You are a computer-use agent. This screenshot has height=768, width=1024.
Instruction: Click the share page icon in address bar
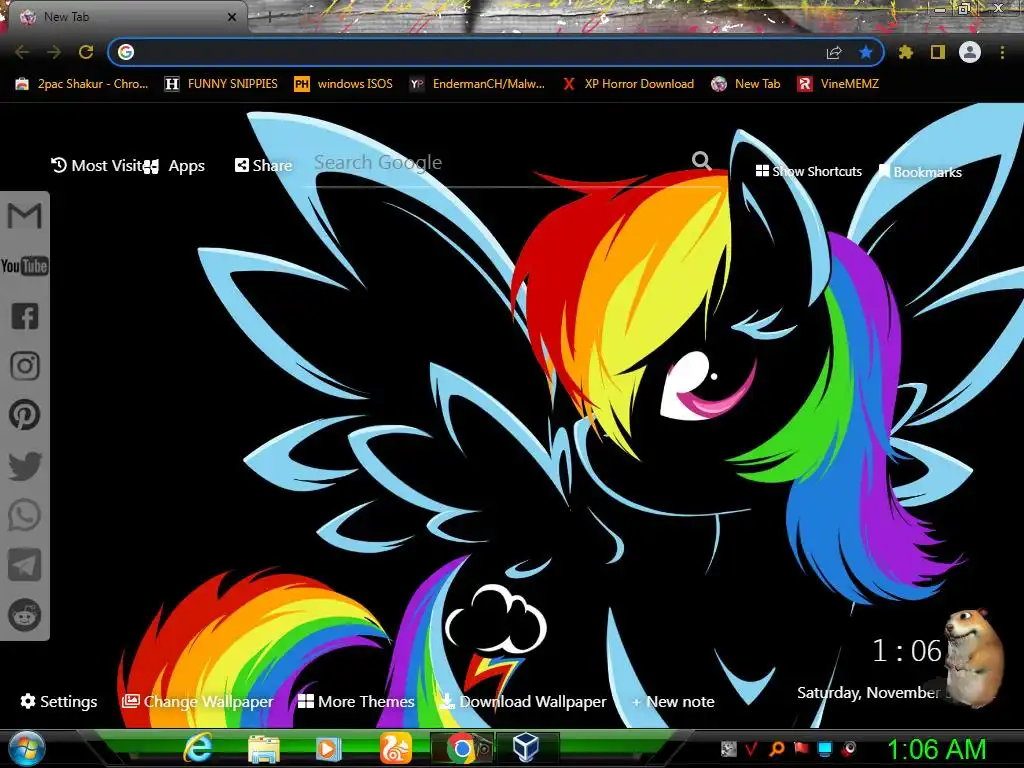click(x=834, y=52)
